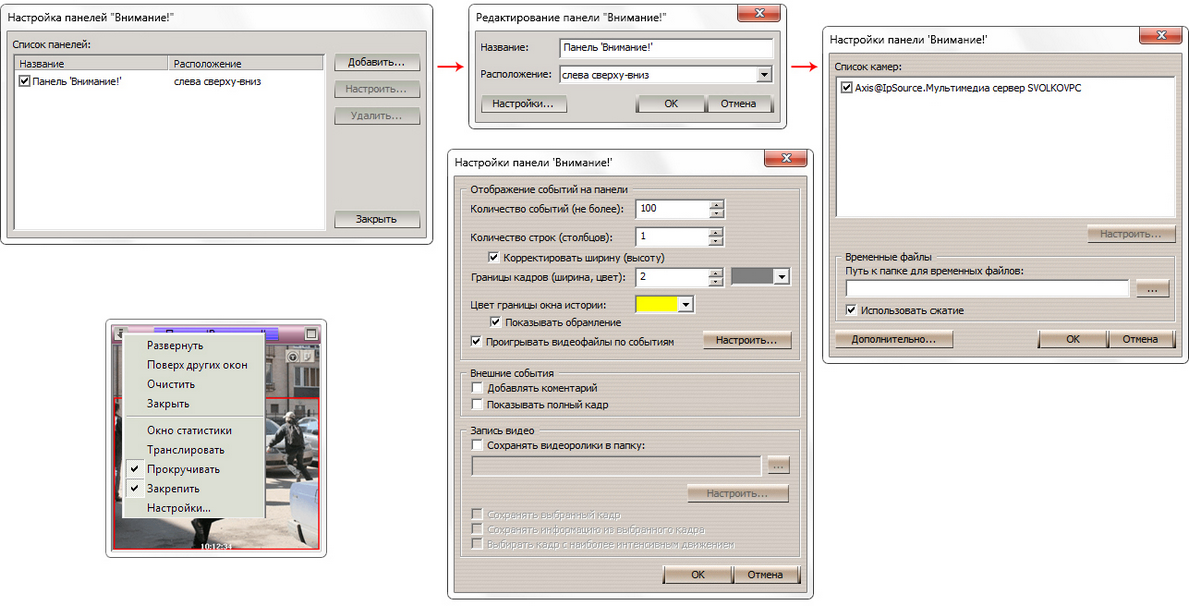The height and width of the screenshot is (606, 1189).
Task: Toggle 'Корректировать ширину (высоту)' checkbox
Action: coord(495,257)
